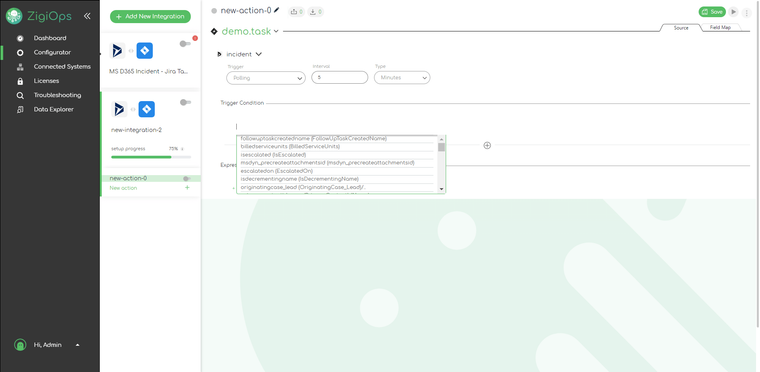Open the Trigger Polling dropdown

(x=266, y=78)
